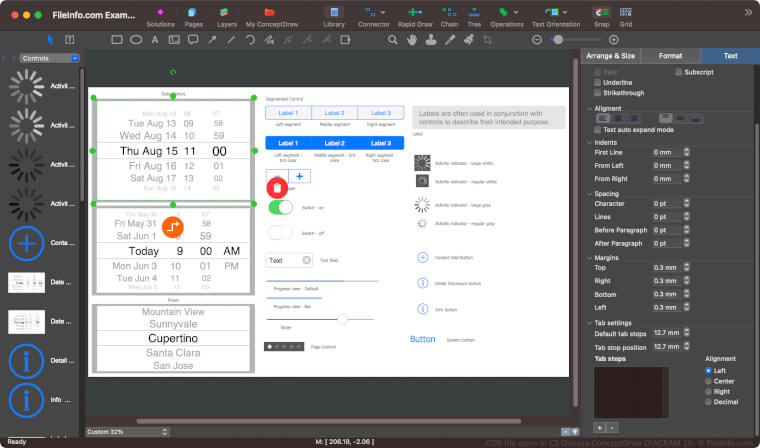Select the Hand pan tool
760x448 pixels.
click(410, 40)
